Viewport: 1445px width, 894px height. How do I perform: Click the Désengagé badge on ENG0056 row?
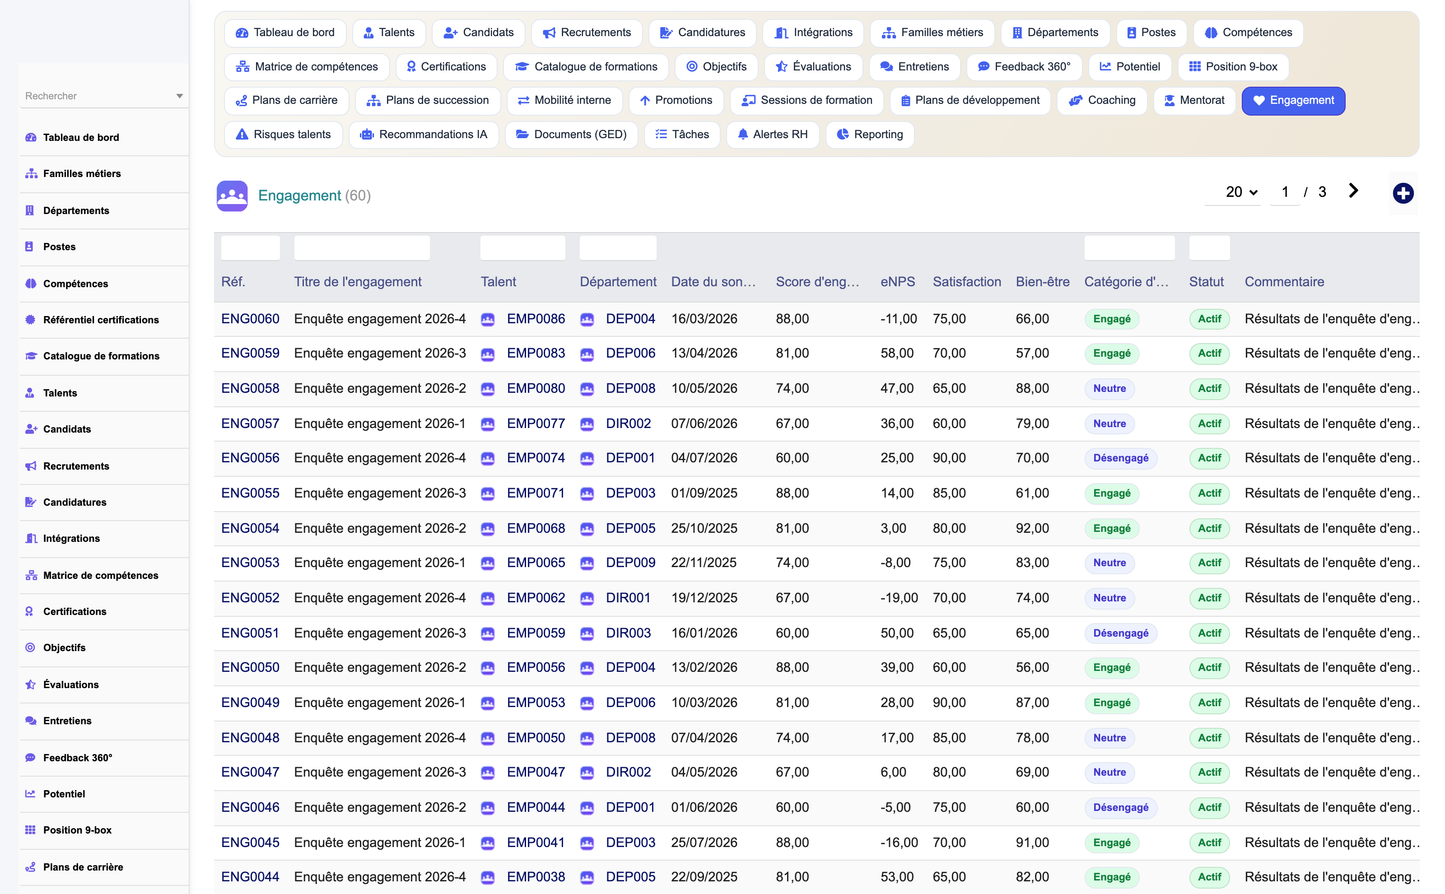point(1121,458)
